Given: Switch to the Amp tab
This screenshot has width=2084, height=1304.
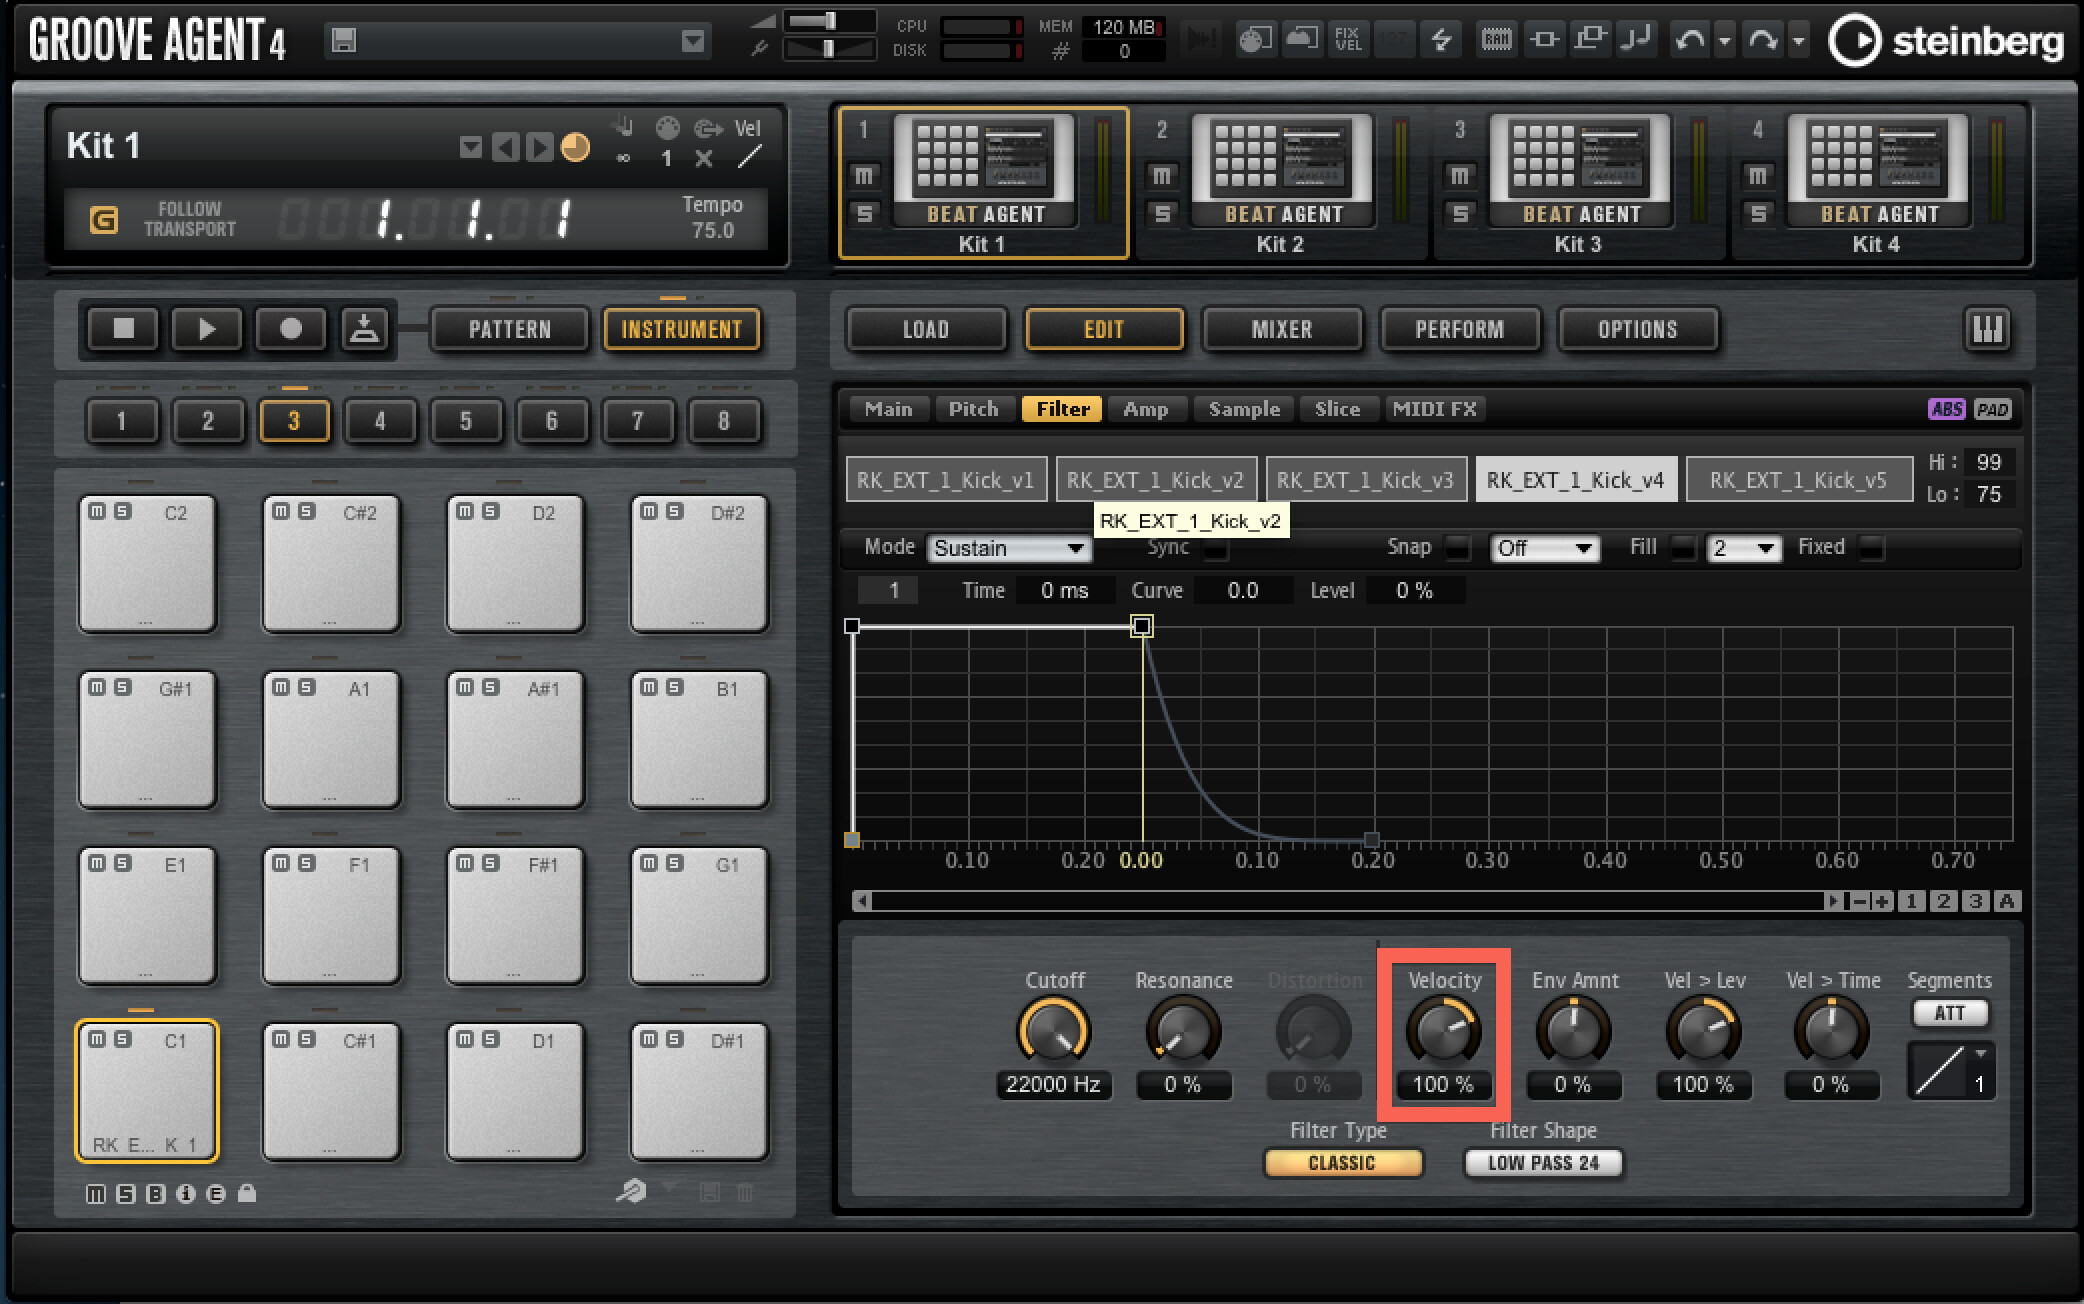Looking at the screenshot, I should pyautogui.click(x=1145, y=409).
